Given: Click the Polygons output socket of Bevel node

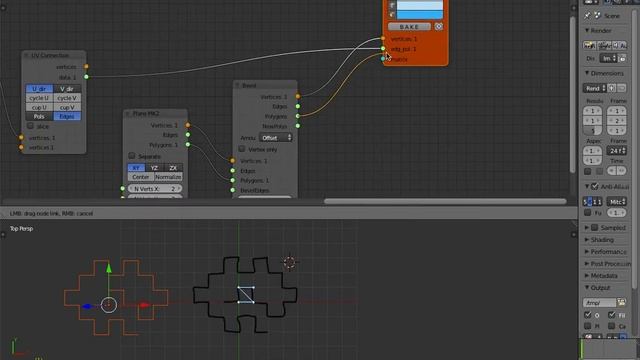Looking at the screenshot, I should coord(298,116).
